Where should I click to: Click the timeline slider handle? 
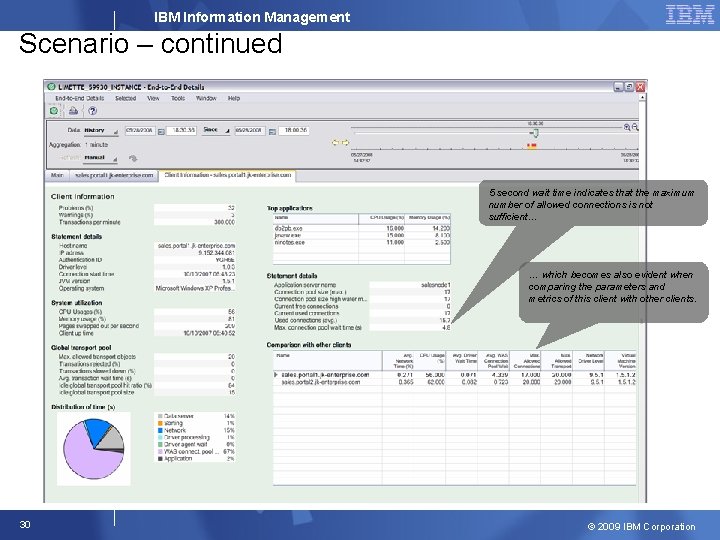(534, 133)
